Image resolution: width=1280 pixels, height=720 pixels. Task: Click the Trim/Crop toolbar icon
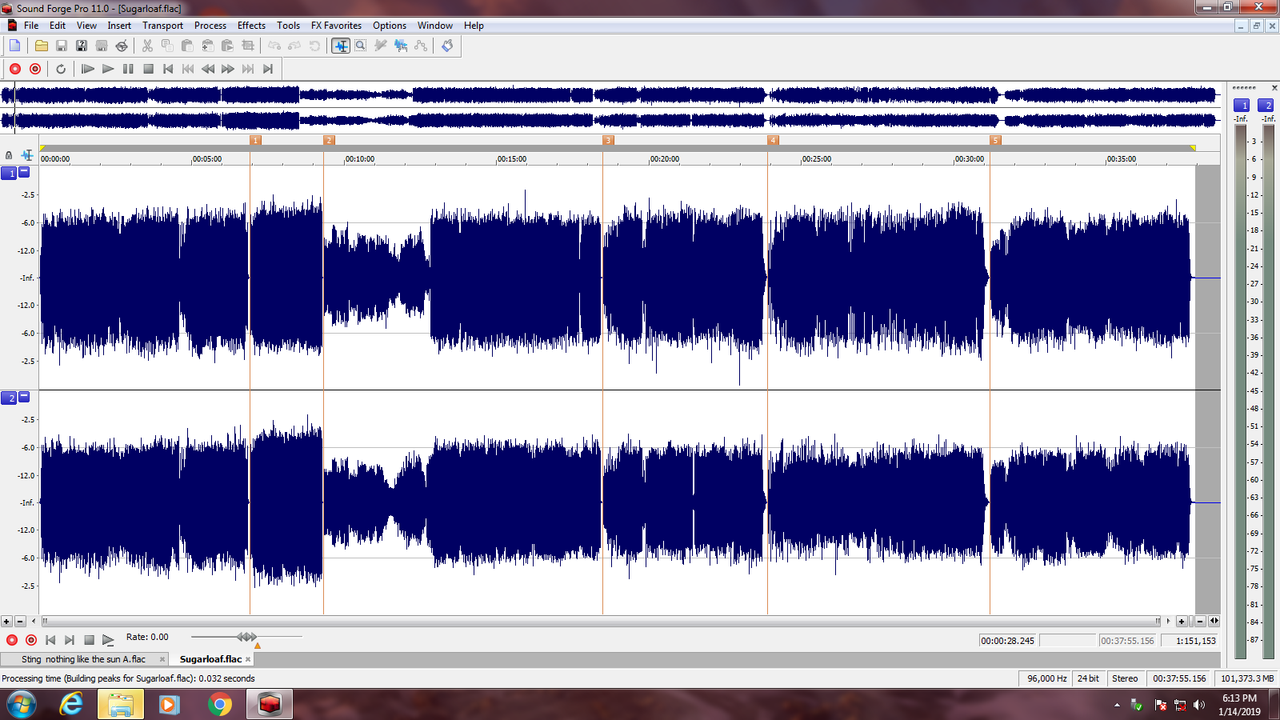click(x=247, y=45)
